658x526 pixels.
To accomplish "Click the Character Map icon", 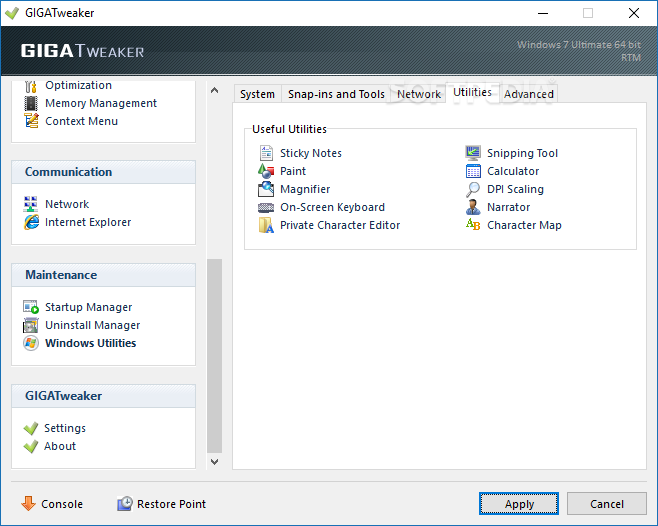I will point(473,225).
